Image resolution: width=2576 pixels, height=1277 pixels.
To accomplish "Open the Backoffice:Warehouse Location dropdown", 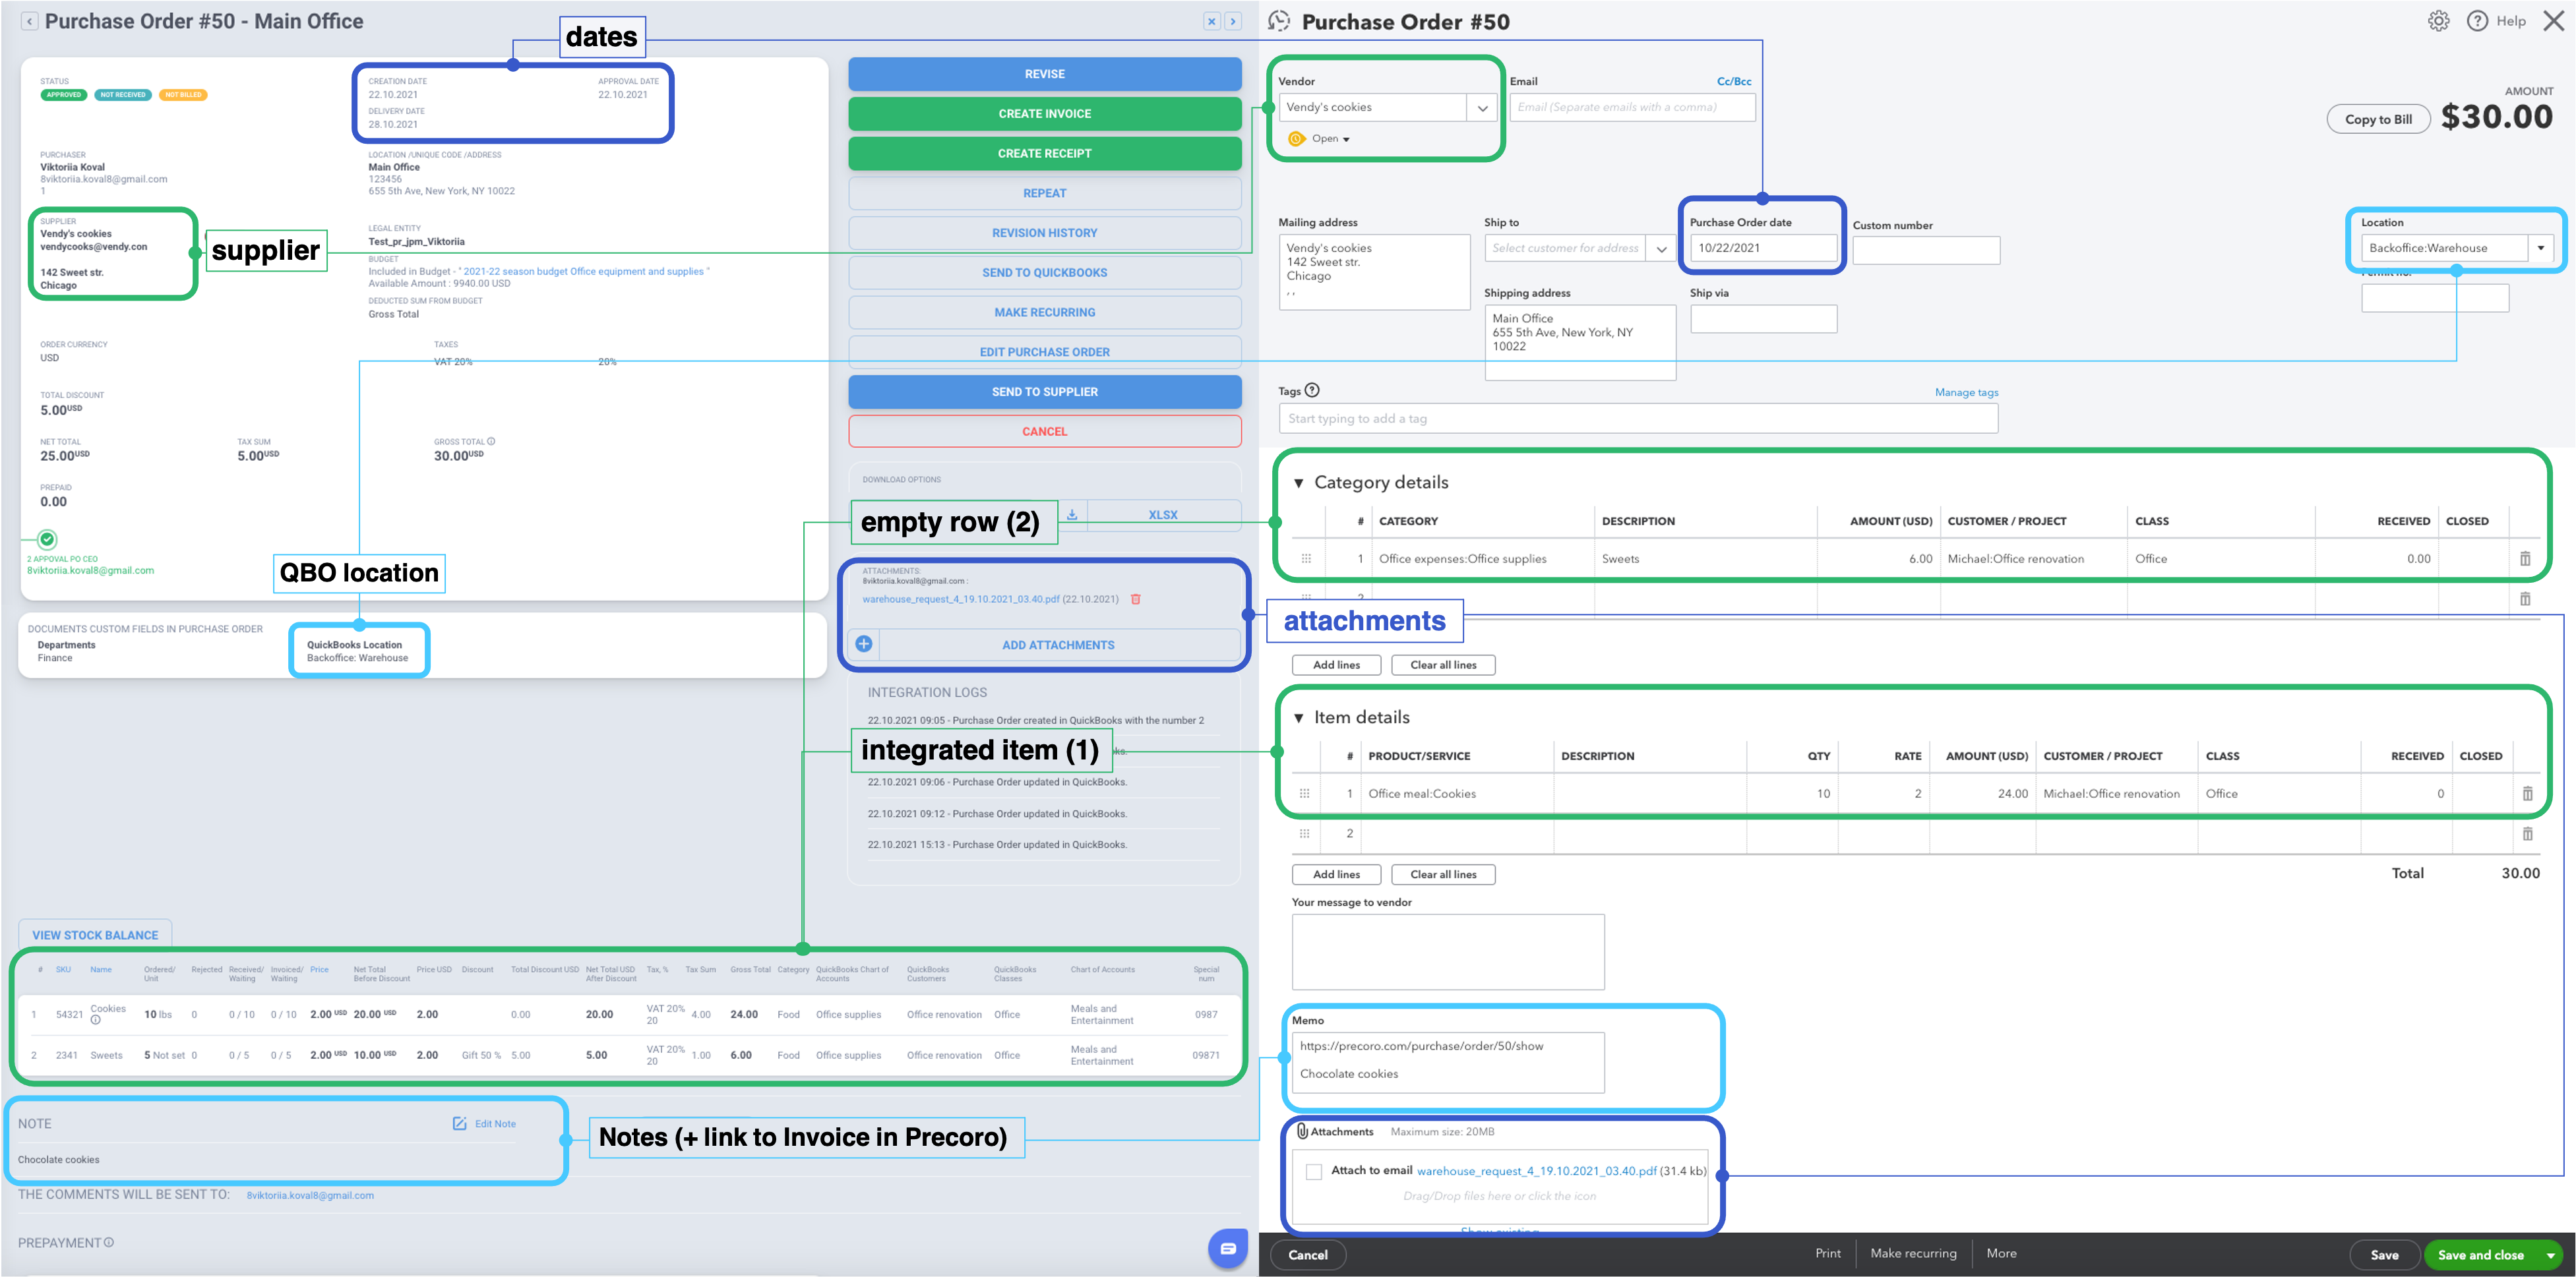I will click(2541, 247).
